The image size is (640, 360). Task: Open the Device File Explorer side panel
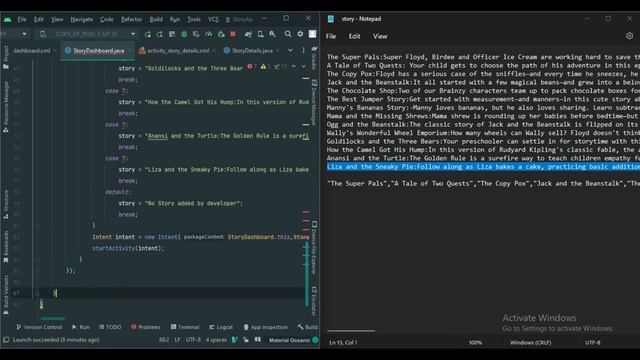(314, 247)
